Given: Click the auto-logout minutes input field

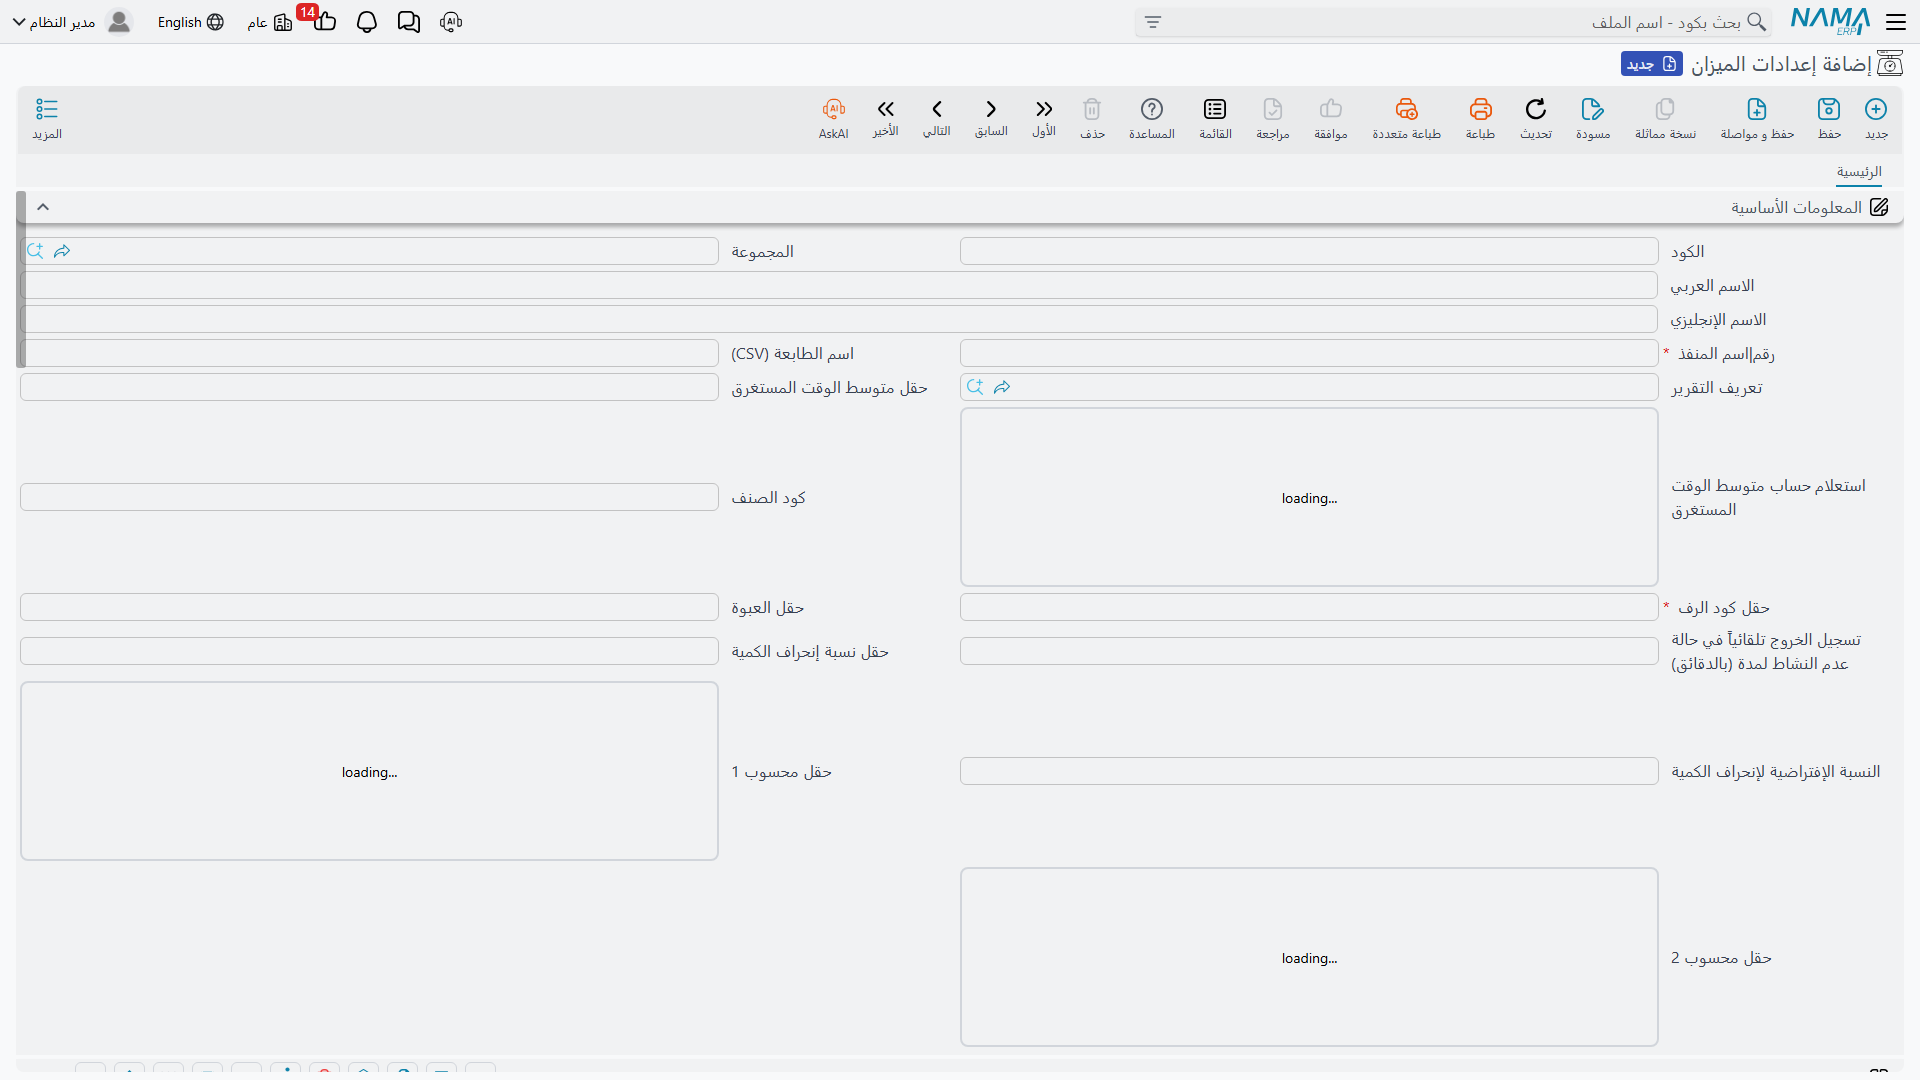Looking at the screenshot, I should (1309, 651).
